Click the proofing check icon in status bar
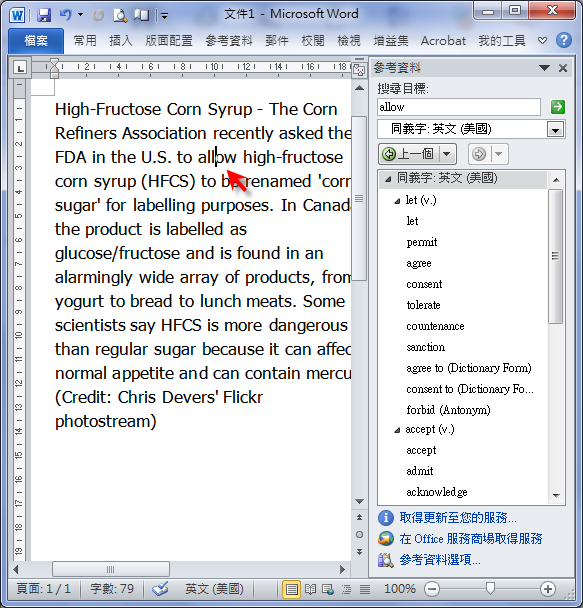The height and width of the screenshot is (608, 583). tap(160, 589)
